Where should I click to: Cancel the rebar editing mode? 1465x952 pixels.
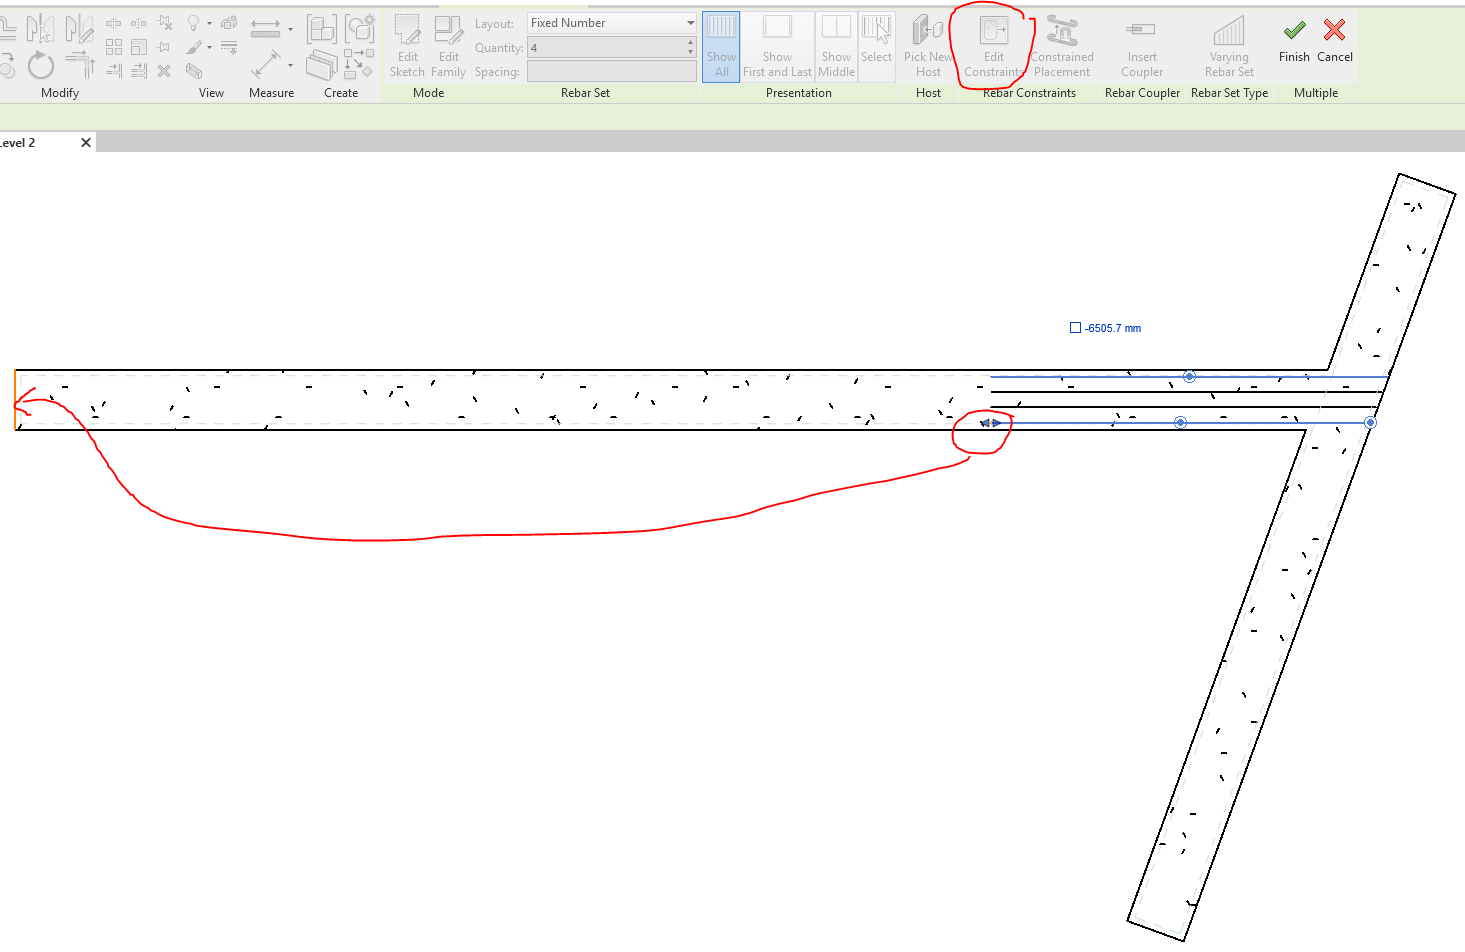(x=1334, y=44)
